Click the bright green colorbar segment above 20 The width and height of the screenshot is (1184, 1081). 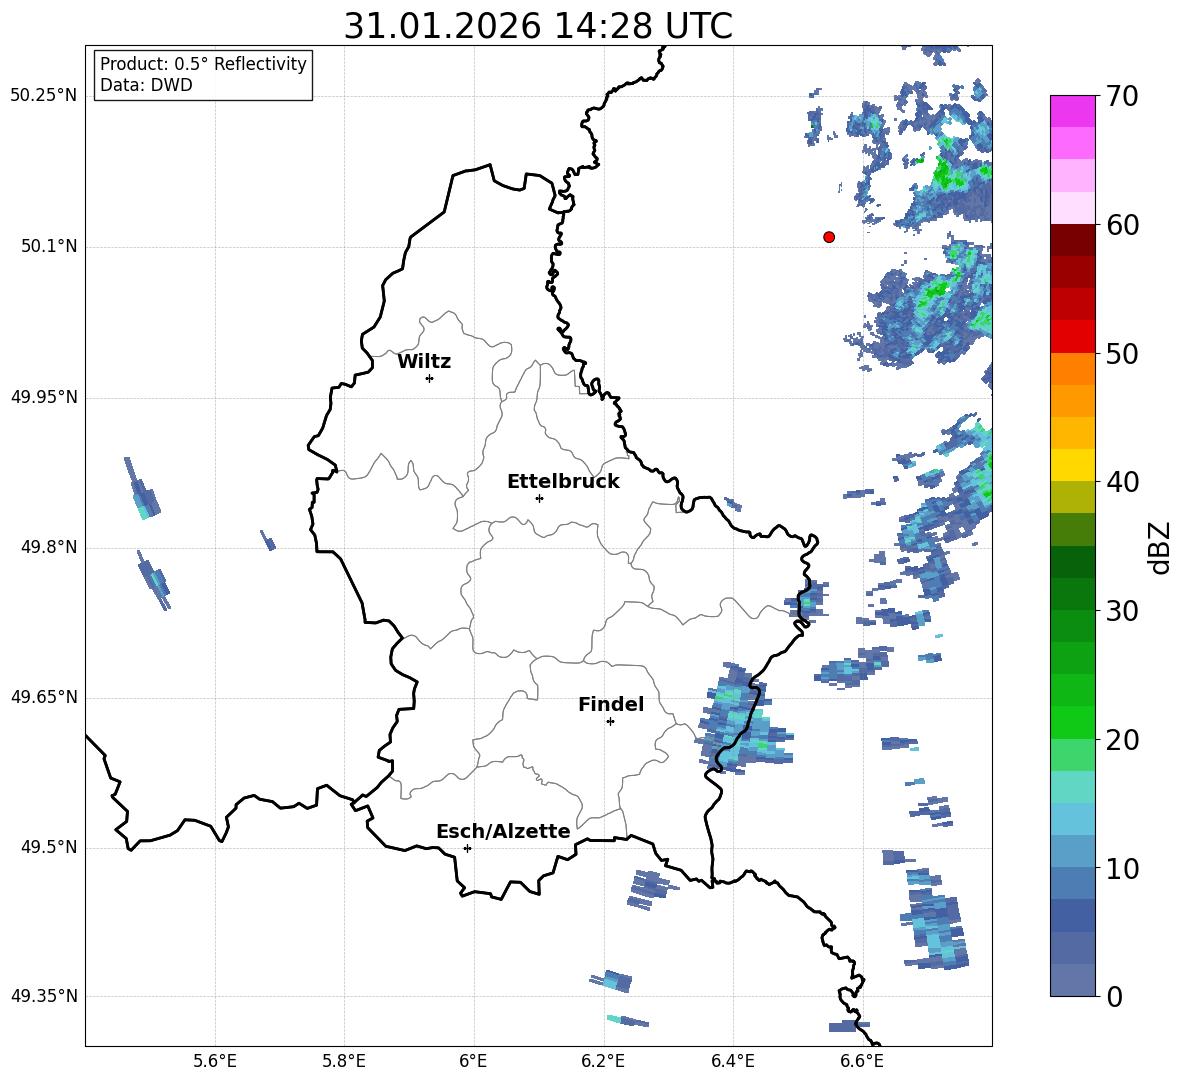1072,722
